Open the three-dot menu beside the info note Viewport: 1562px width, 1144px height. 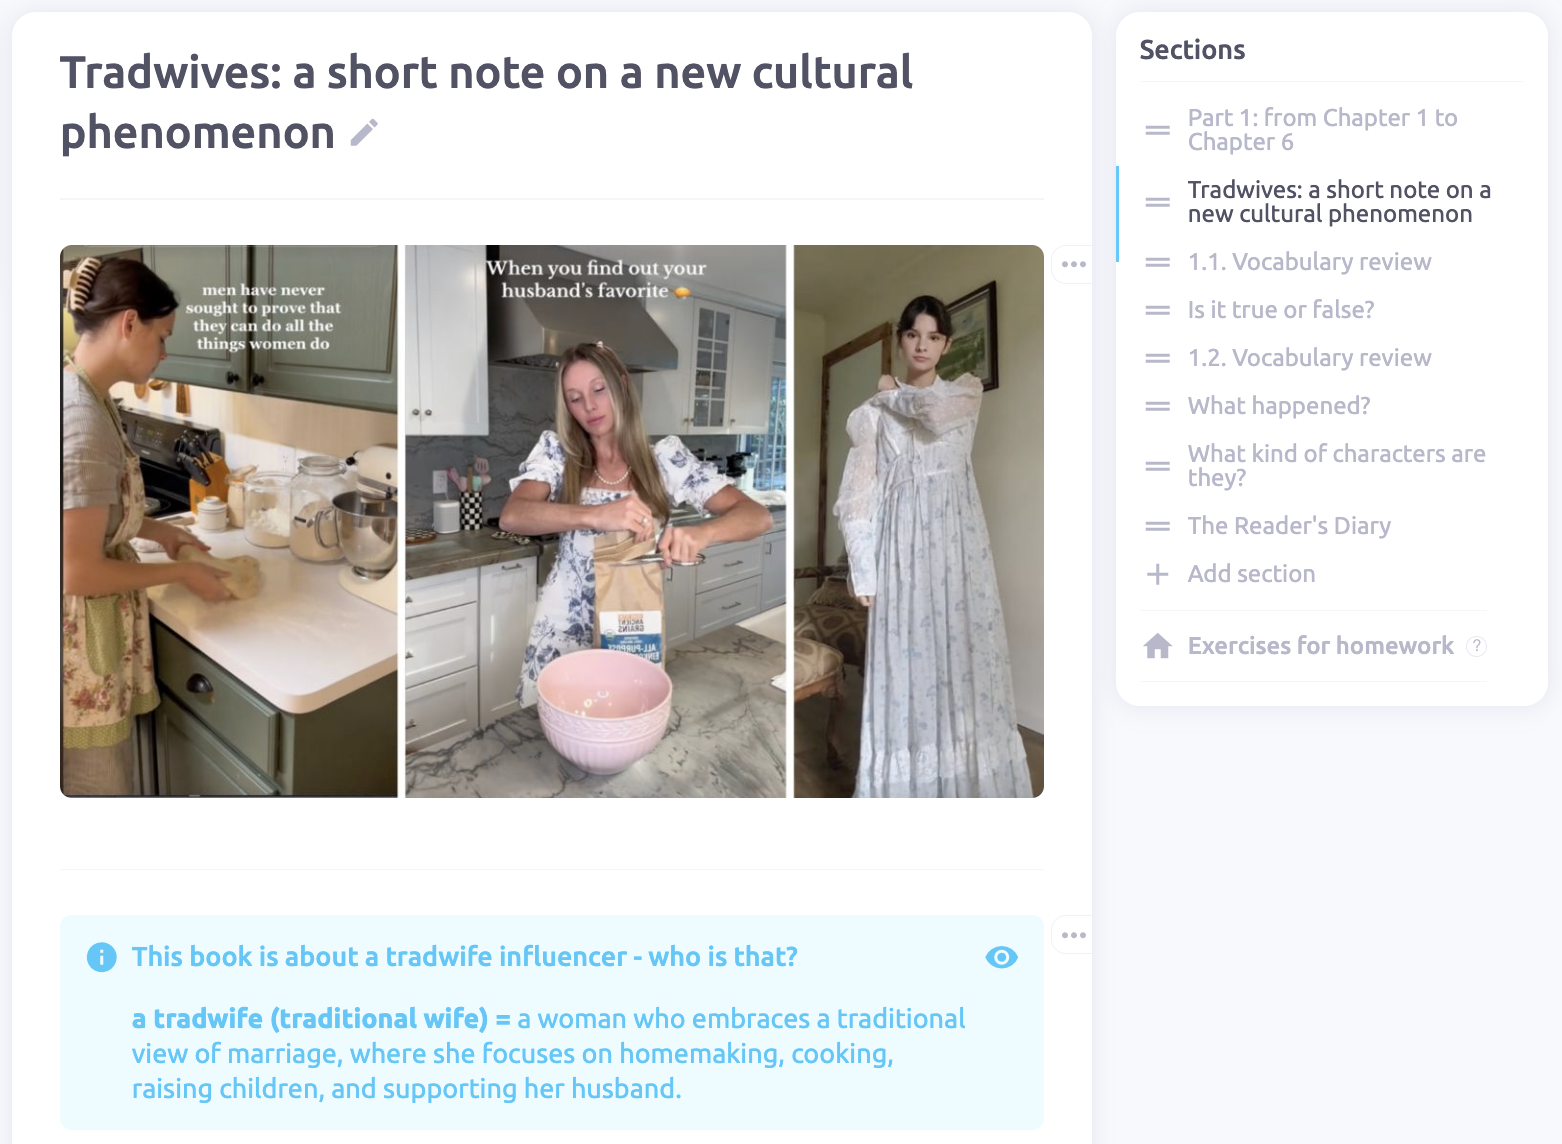(x=1074, y=935)
